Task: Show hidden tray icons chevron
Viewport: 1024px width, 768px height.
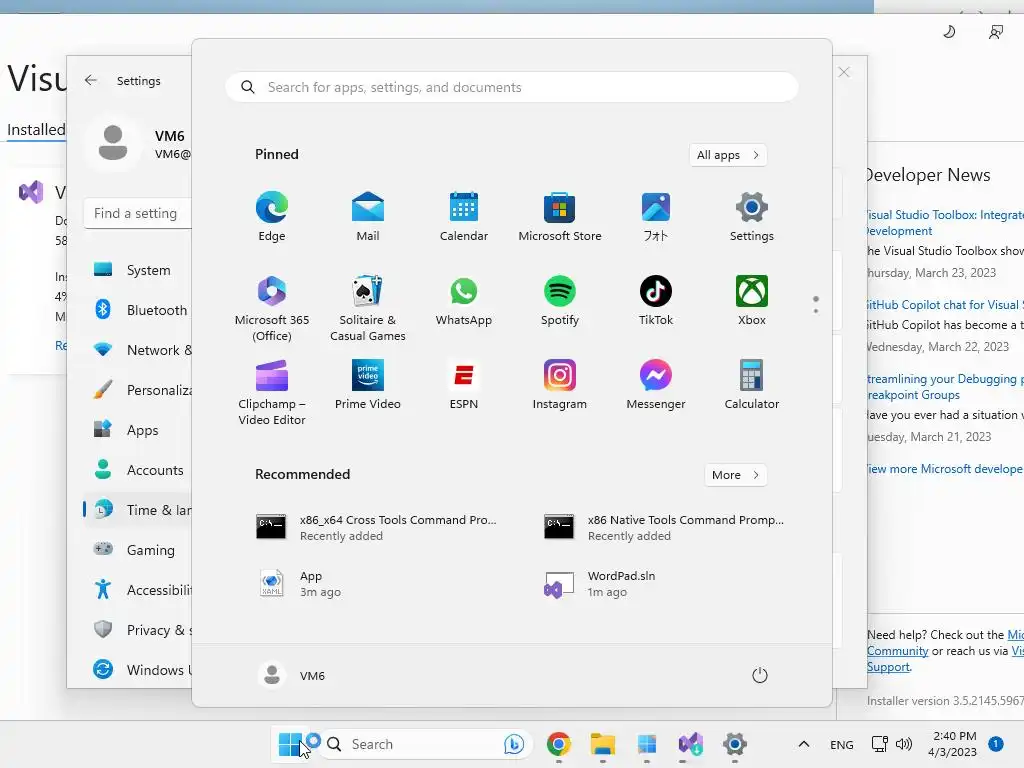Action: (x=804, y=744)
